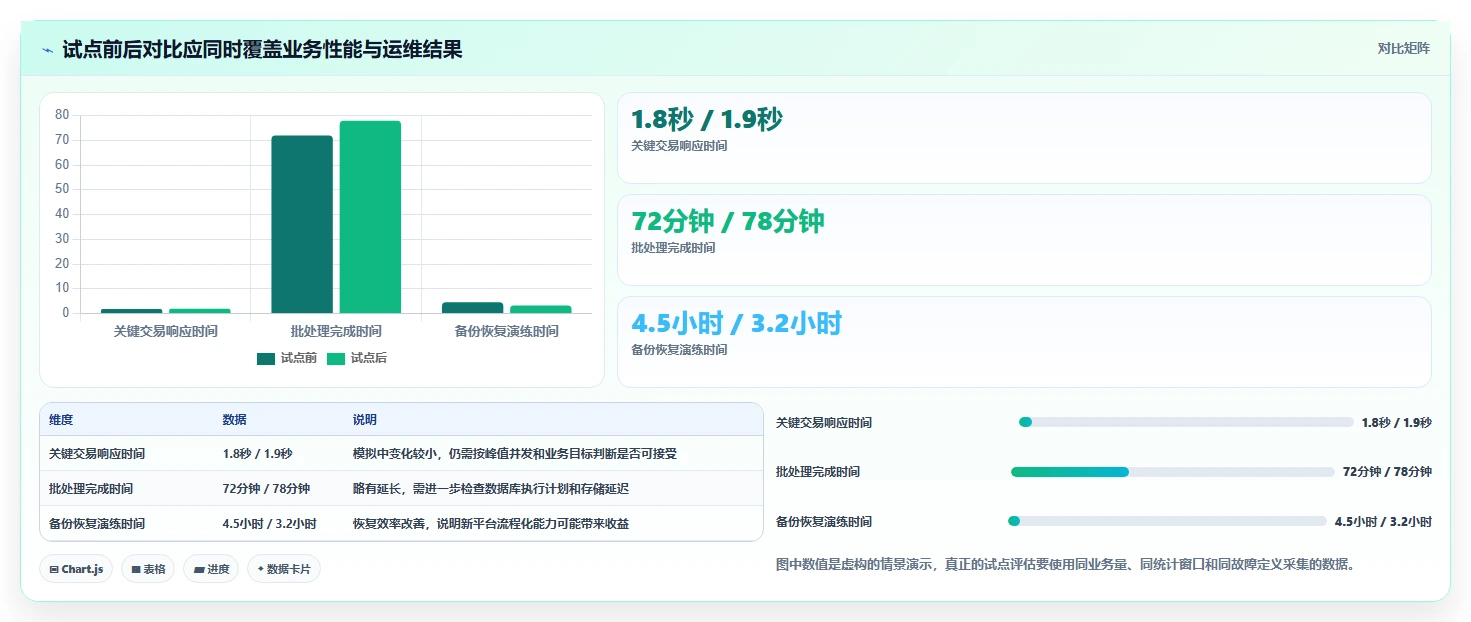Open the 4.5小时 / 3.2小时 data card
This screenshot has height=622, width=1471.
point(1024,342)
